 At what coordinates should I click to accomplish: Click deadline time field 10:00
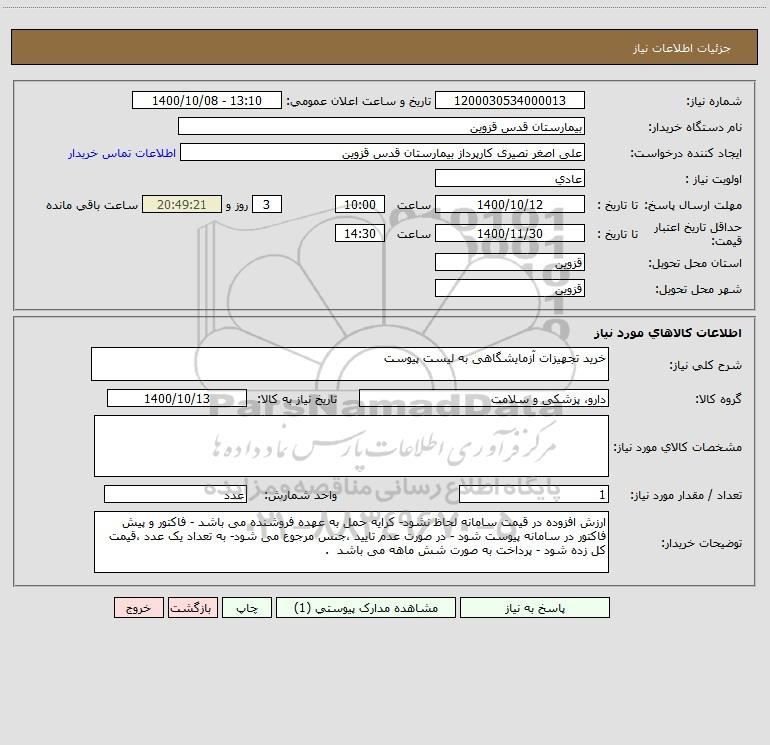[359, 204]
